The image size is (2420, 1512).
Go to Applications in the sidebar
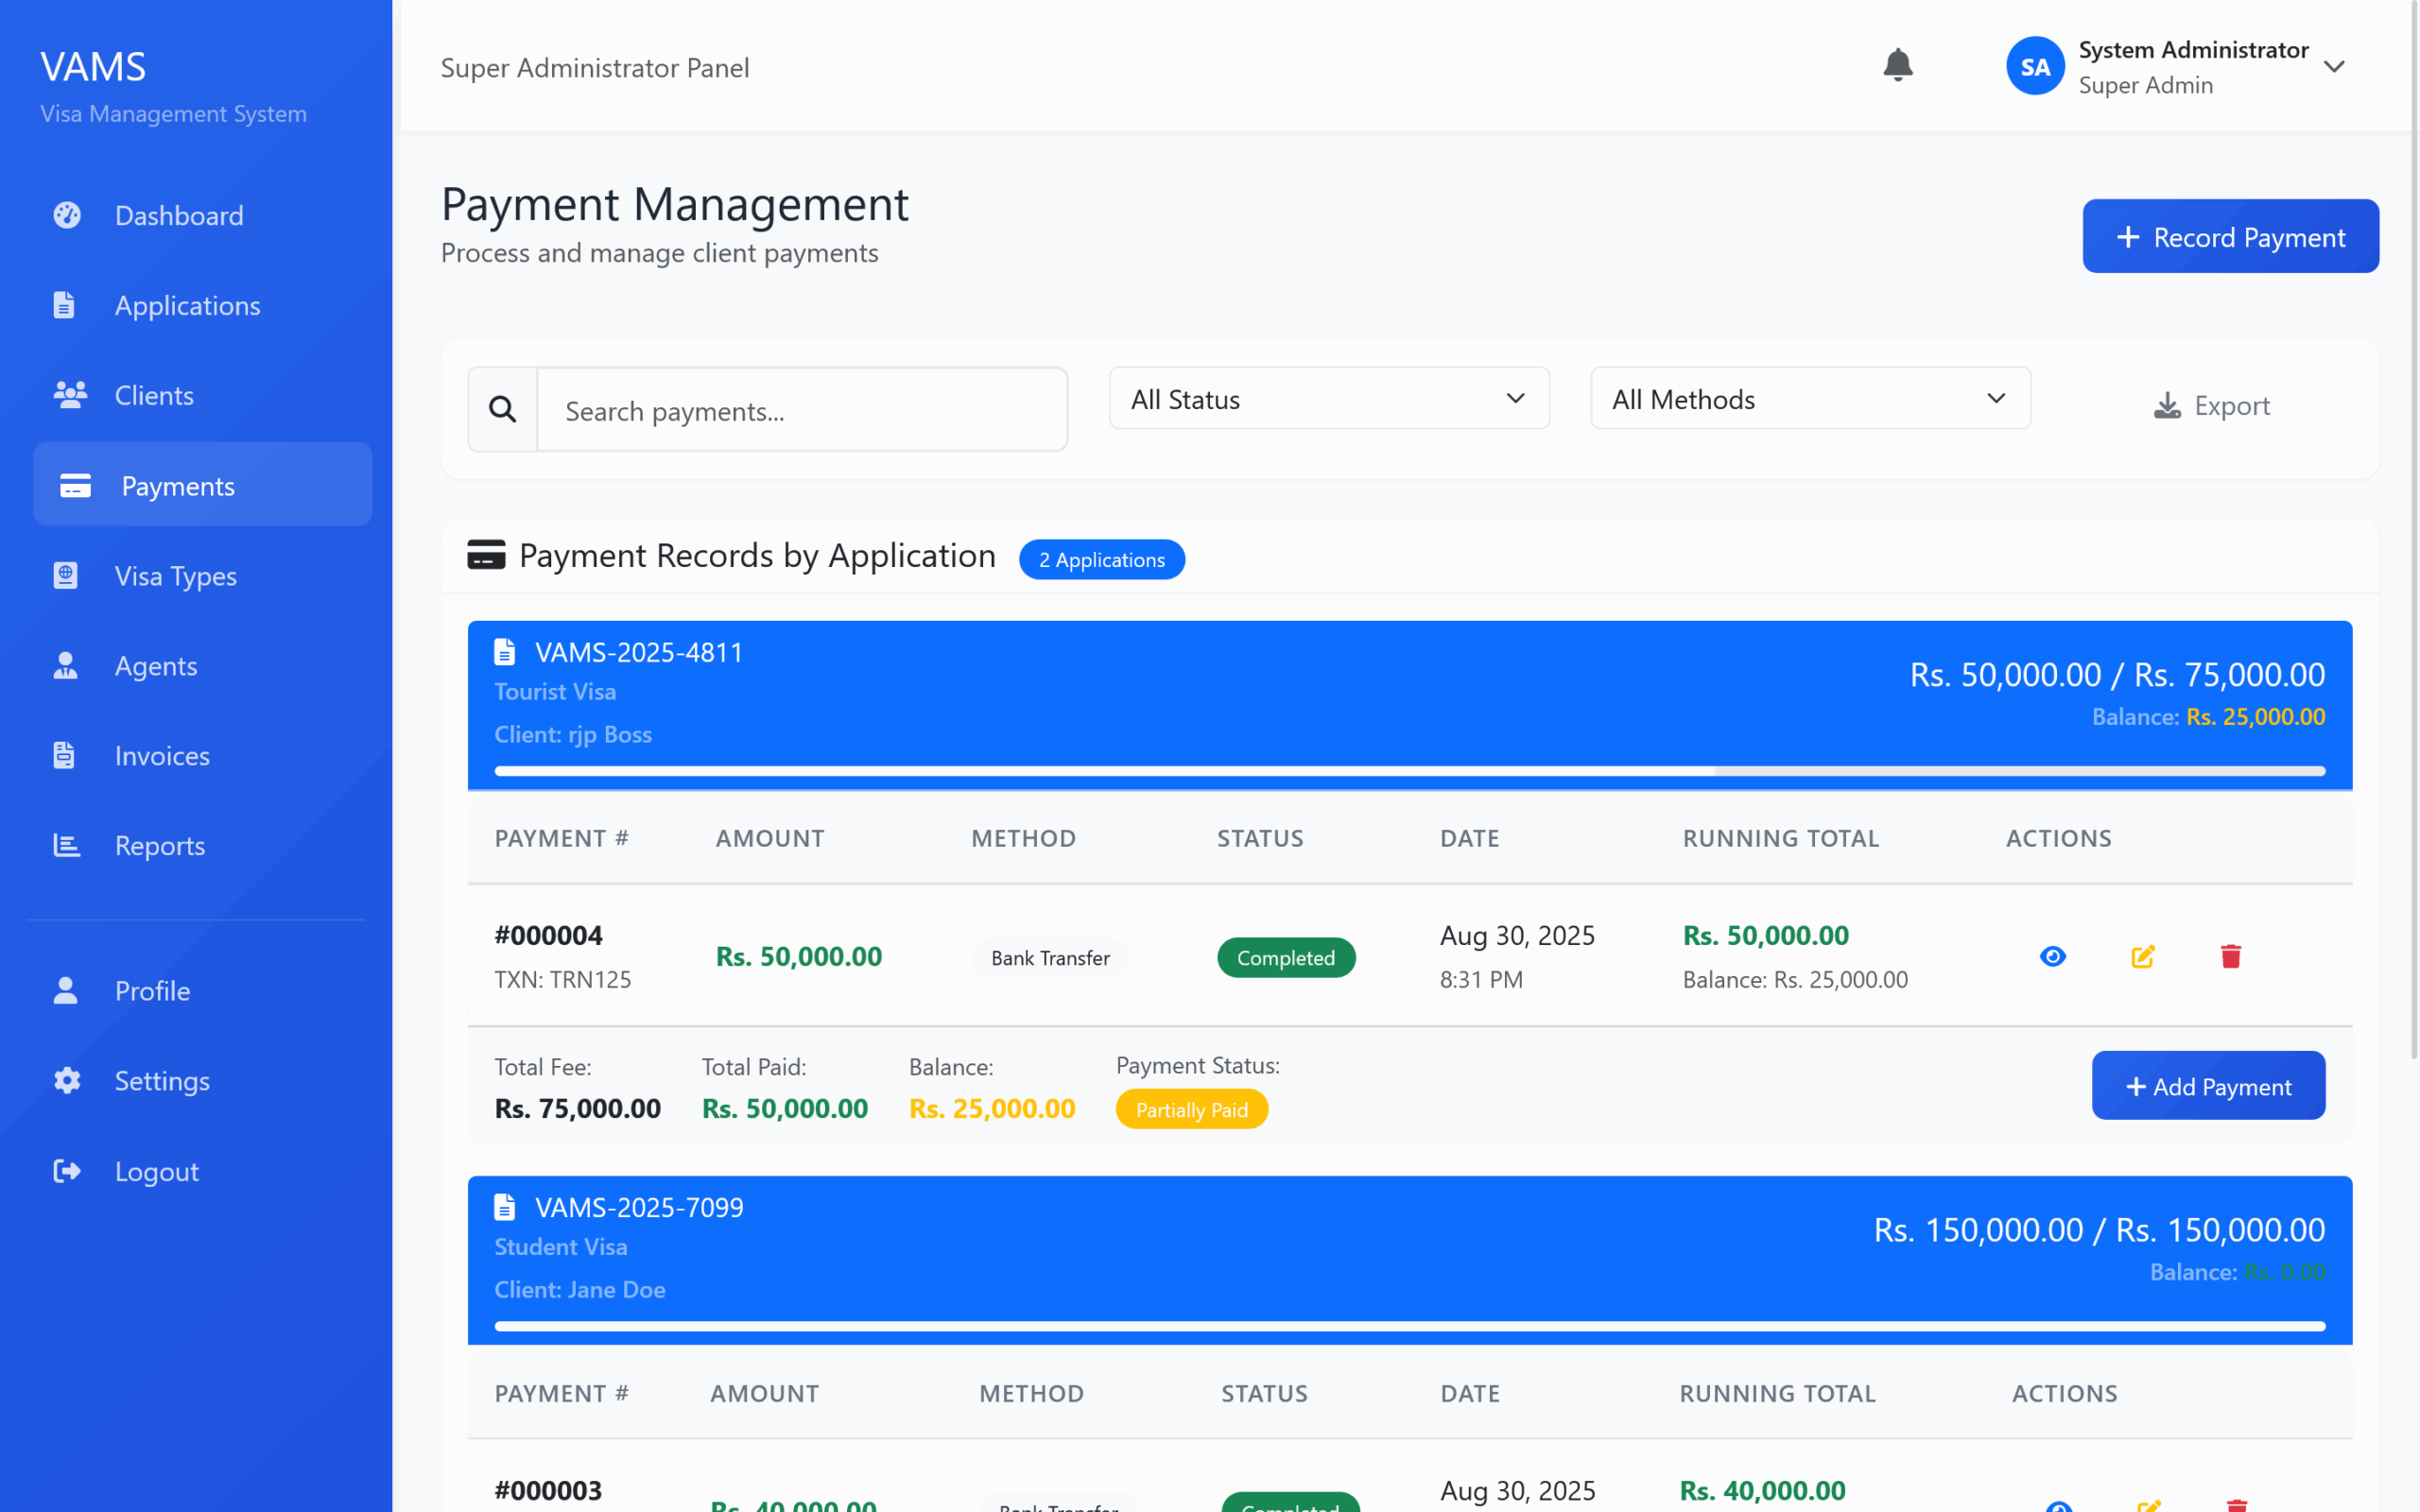pyautogui.click(x=187, y=305)
